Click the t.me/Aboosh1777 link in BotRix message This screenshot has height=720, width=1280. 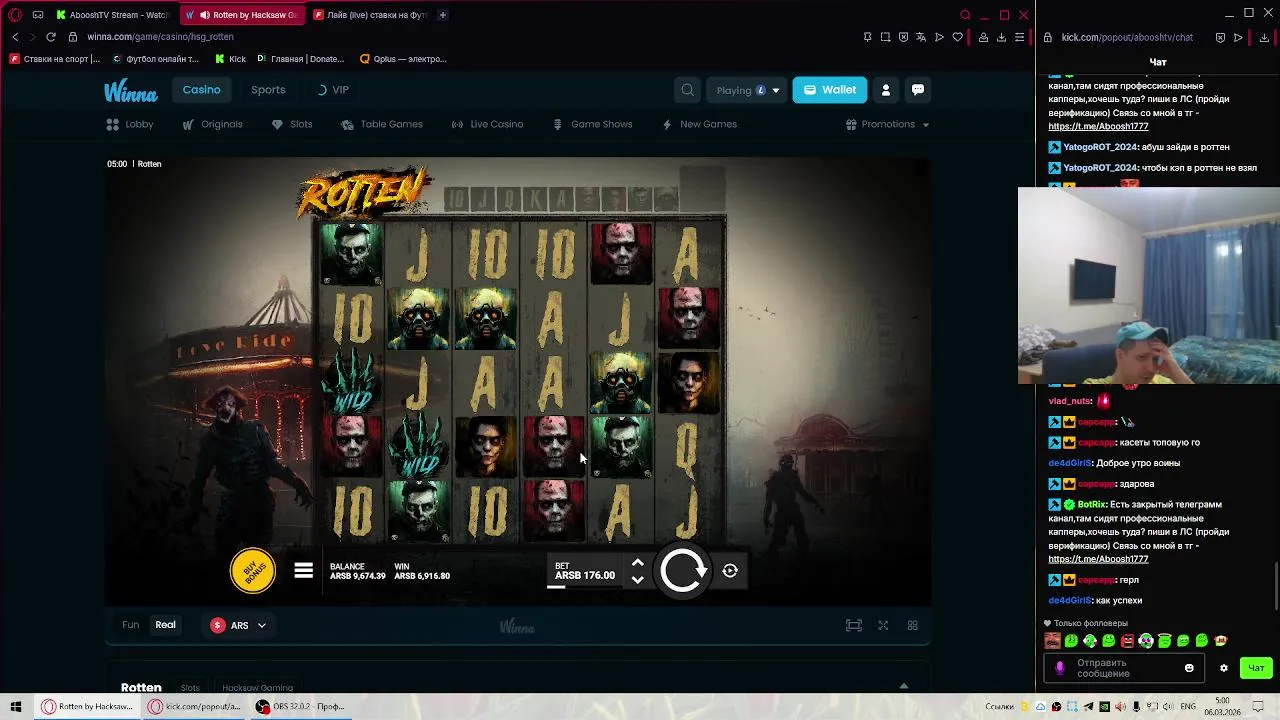pos(1098,559)
